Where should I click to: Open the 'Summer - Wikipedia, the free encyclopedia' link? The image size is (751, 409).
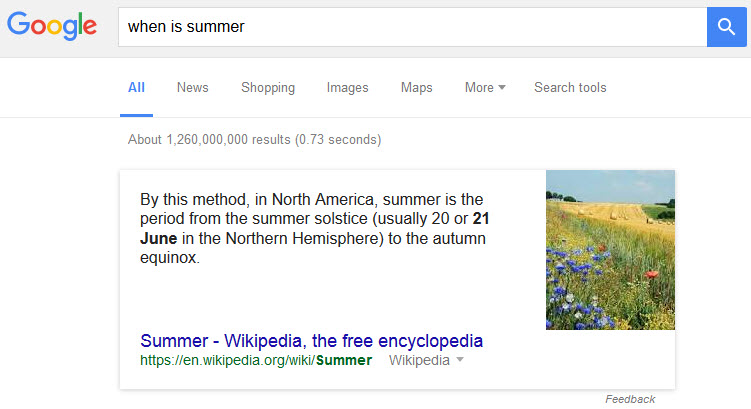pos(312,340)
